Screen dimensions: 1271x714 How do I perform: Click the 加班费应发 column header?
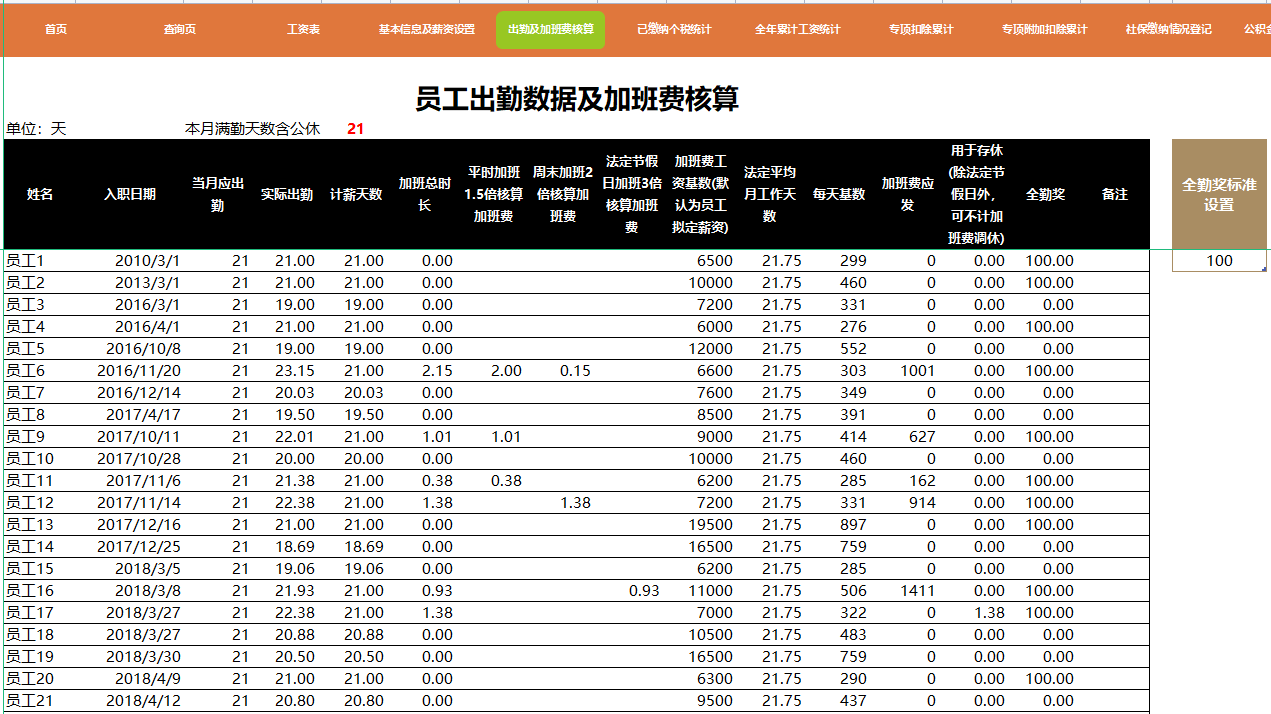[x=907, y=194]
